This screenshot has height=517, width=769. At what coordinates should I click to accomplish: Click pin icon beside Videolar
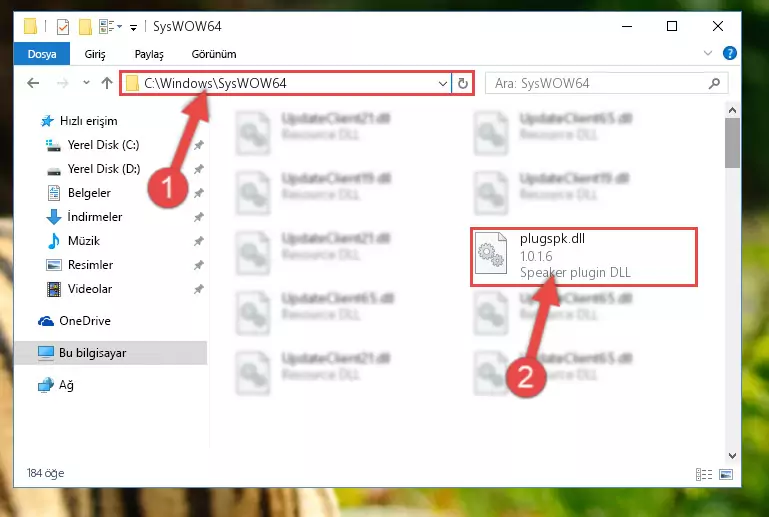pos(199,289)
